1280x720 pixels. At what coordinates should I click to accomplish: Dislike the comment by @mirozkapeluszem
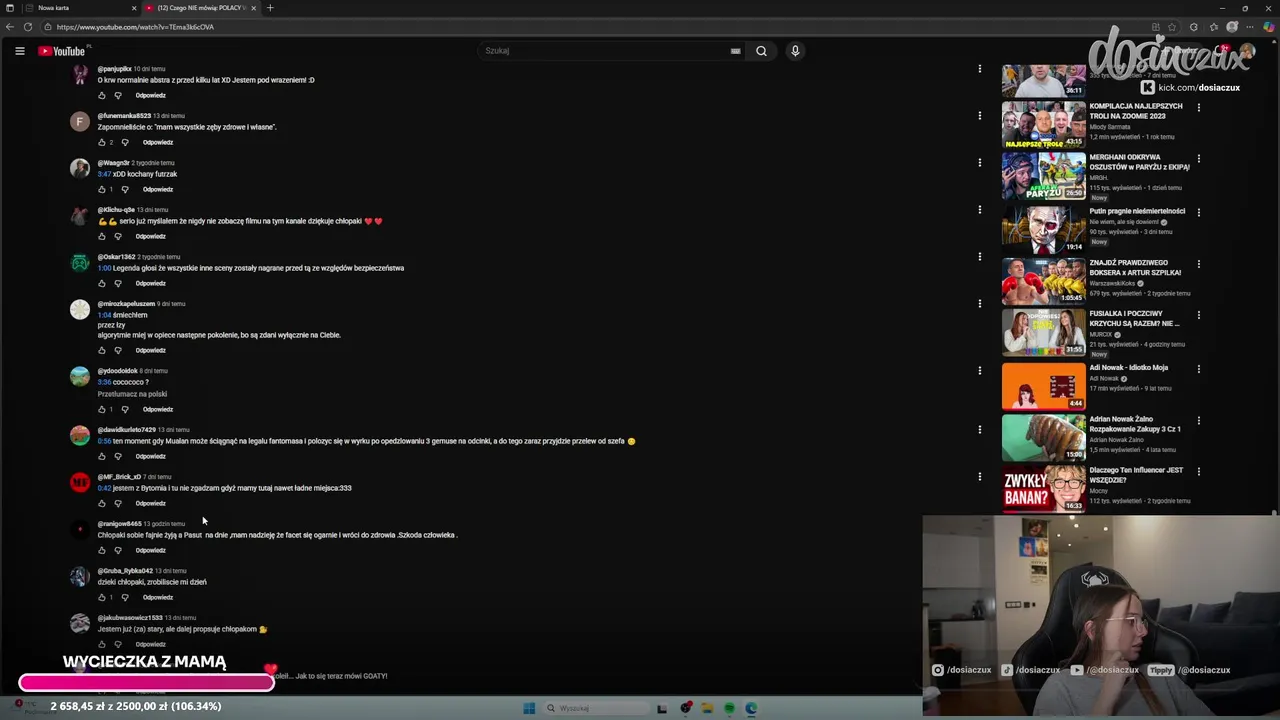click(x=117, y=351)
